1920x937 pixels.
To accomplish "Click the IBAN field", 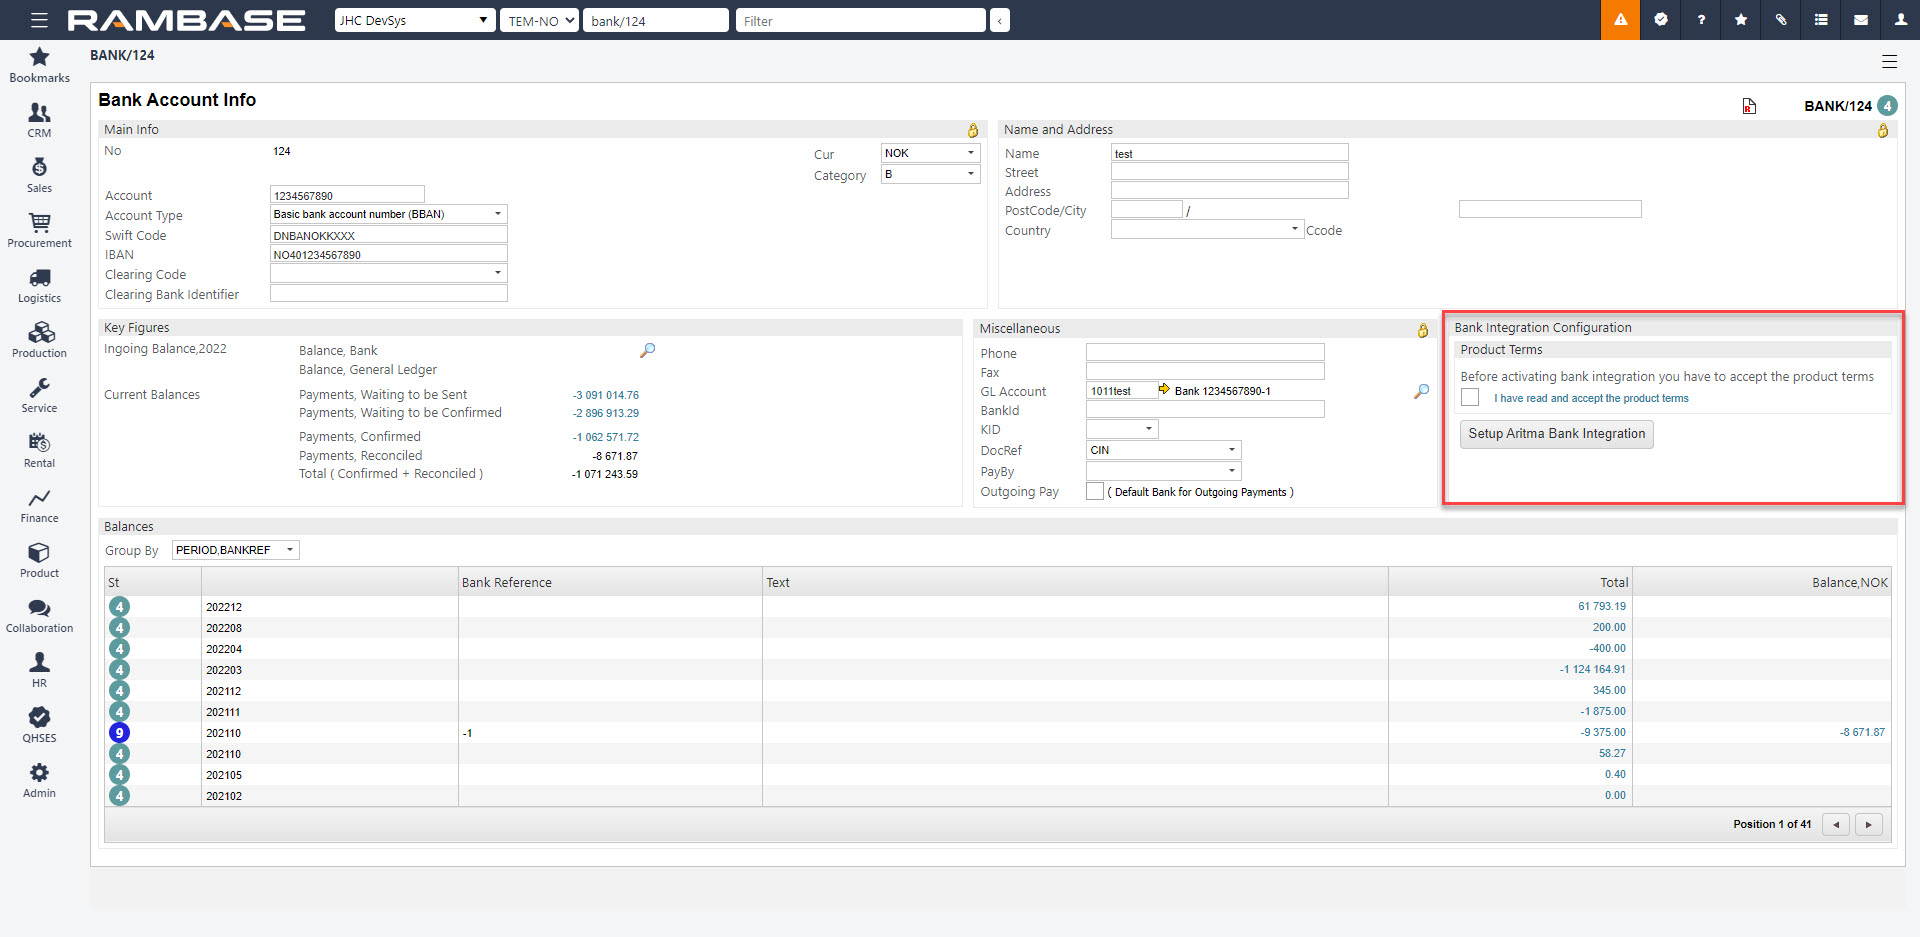I will 389,254.
